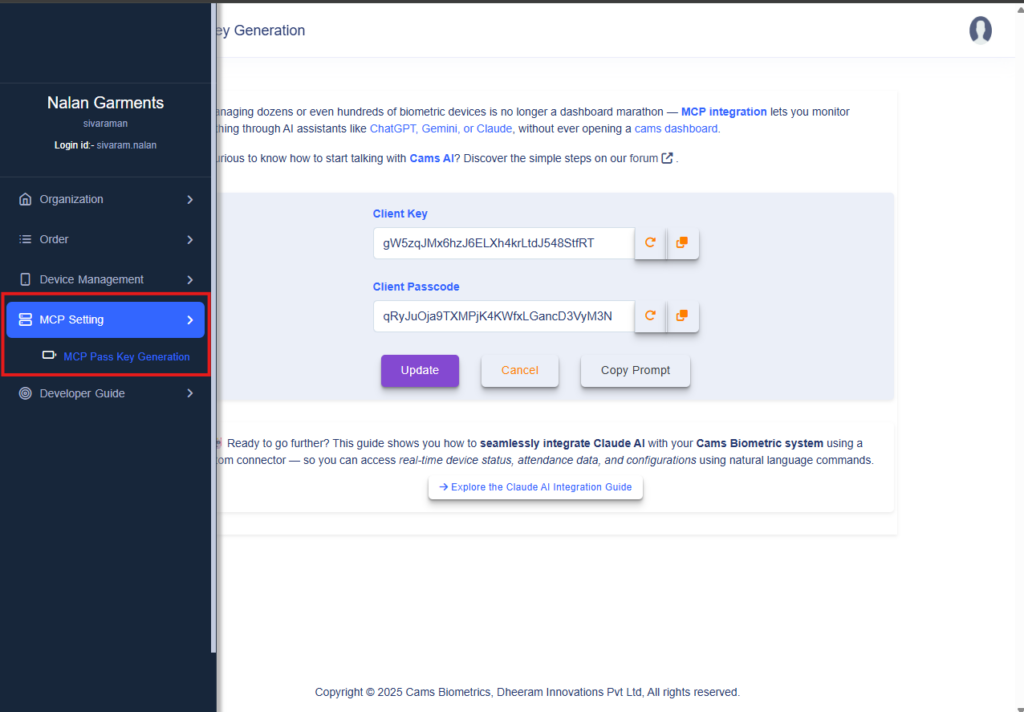
Task: Click the Copy Prompt button
Action: click(x=635, y=371)
